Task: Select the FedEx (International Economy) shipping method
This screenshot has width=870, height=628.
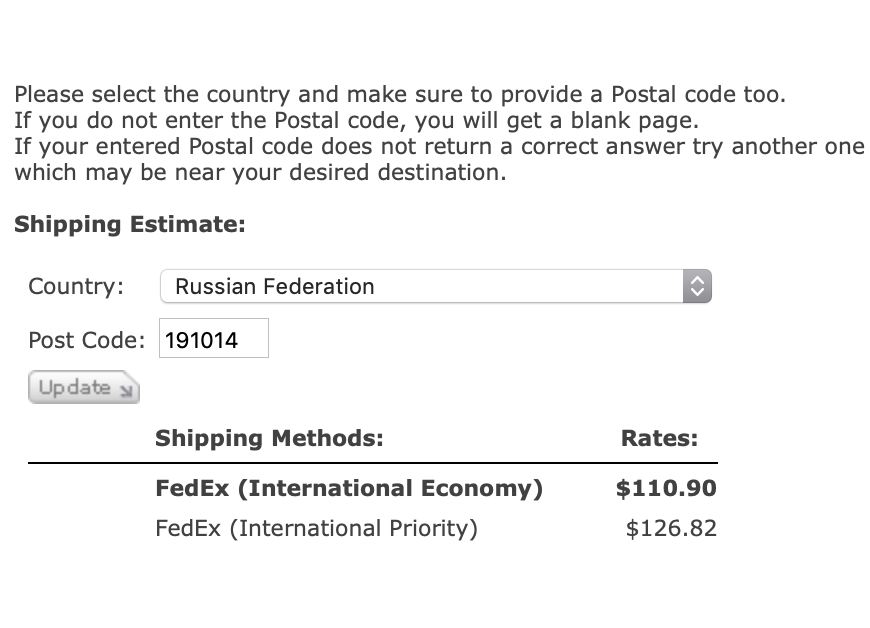Action: (349, 489)
